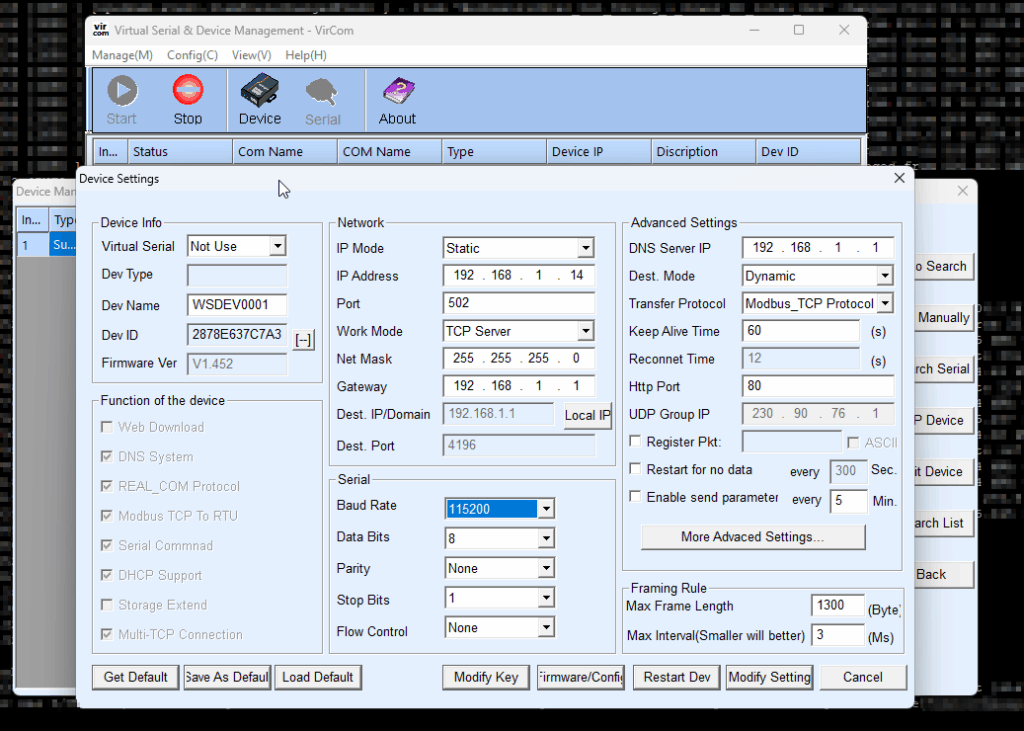This screenshot has width=1024, height=731.
Task: Enable Restart for no data checkbox
Action: 635,469
